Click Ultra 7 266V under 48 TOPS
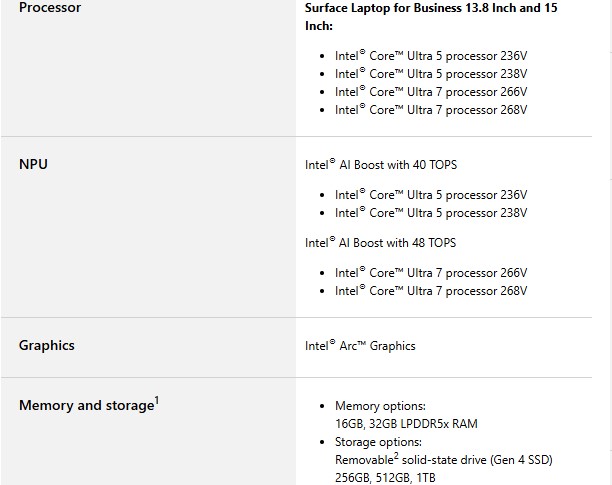The height and width of the screenshot is (485, 612). pyautogui.click(x=430, y=273)
